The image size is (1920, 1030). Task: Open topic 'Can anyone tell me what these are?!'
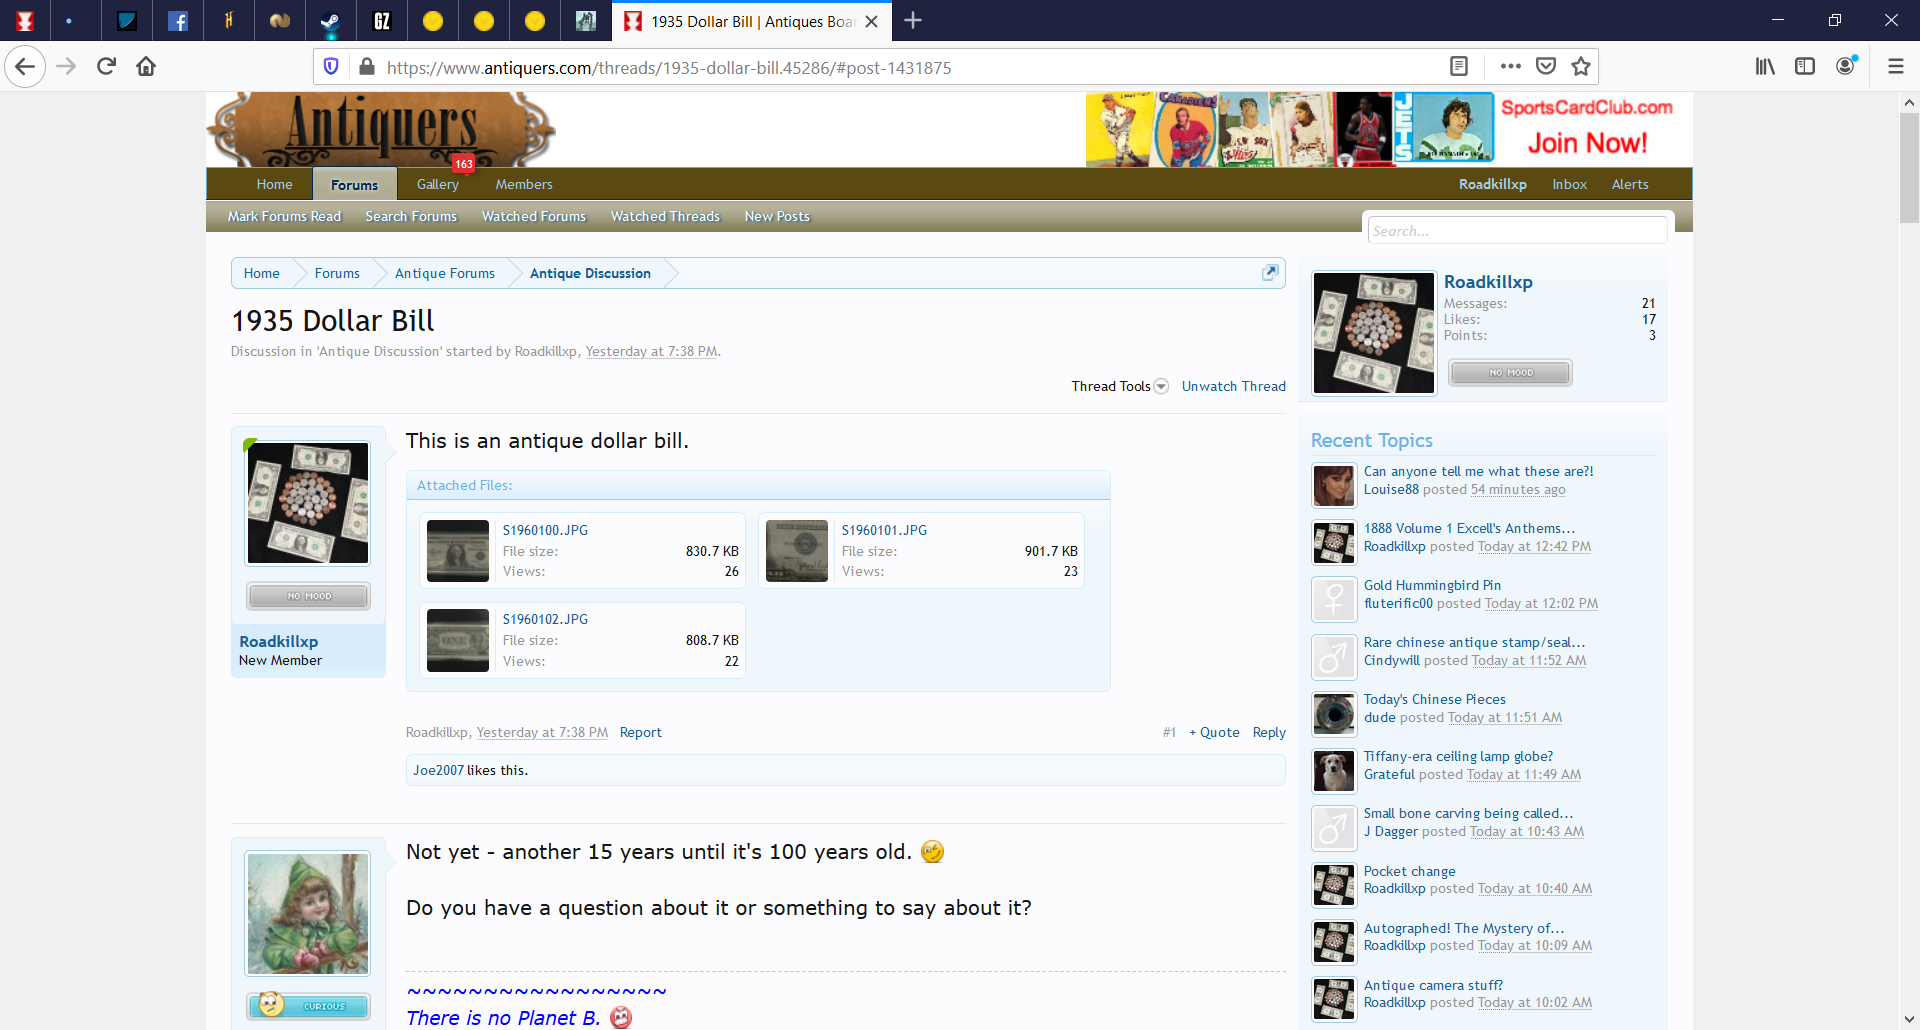pyautogui.click(x=1479, y=472)
